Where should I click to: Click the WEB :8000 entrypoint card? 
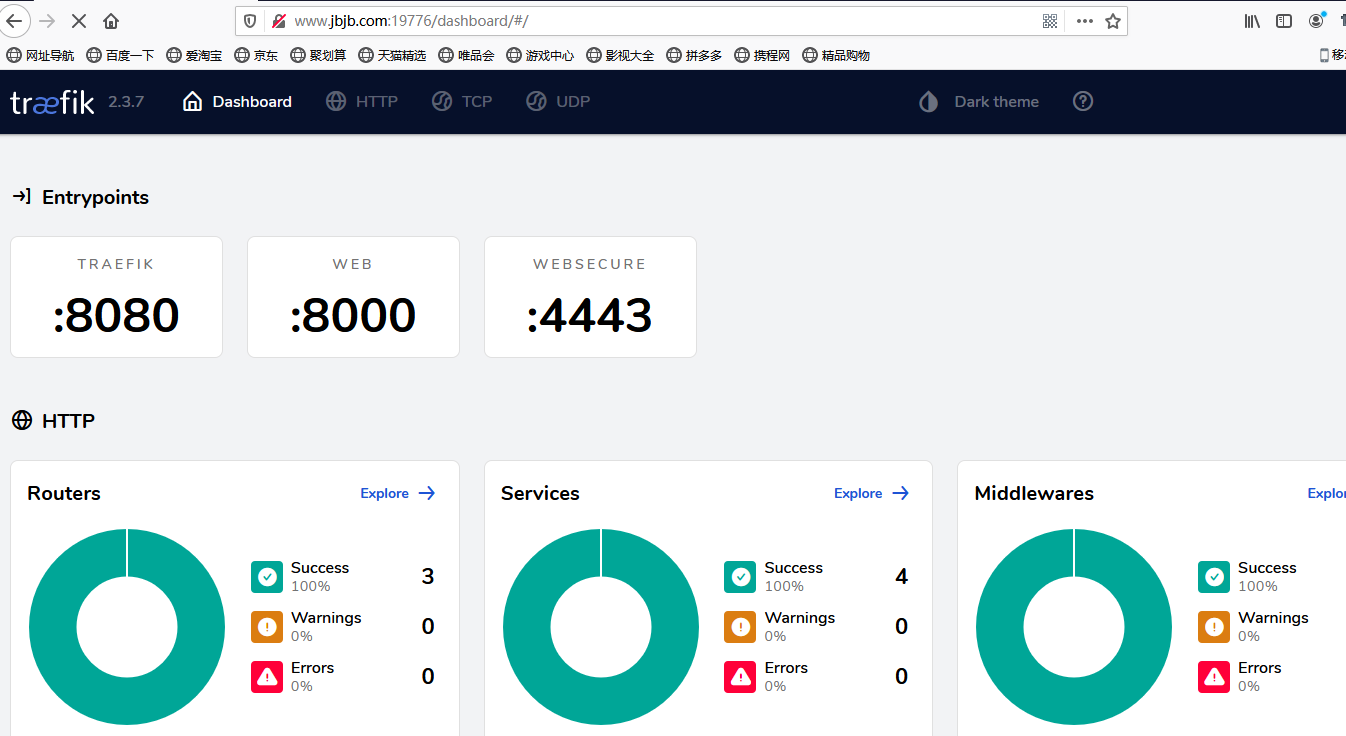353,297
